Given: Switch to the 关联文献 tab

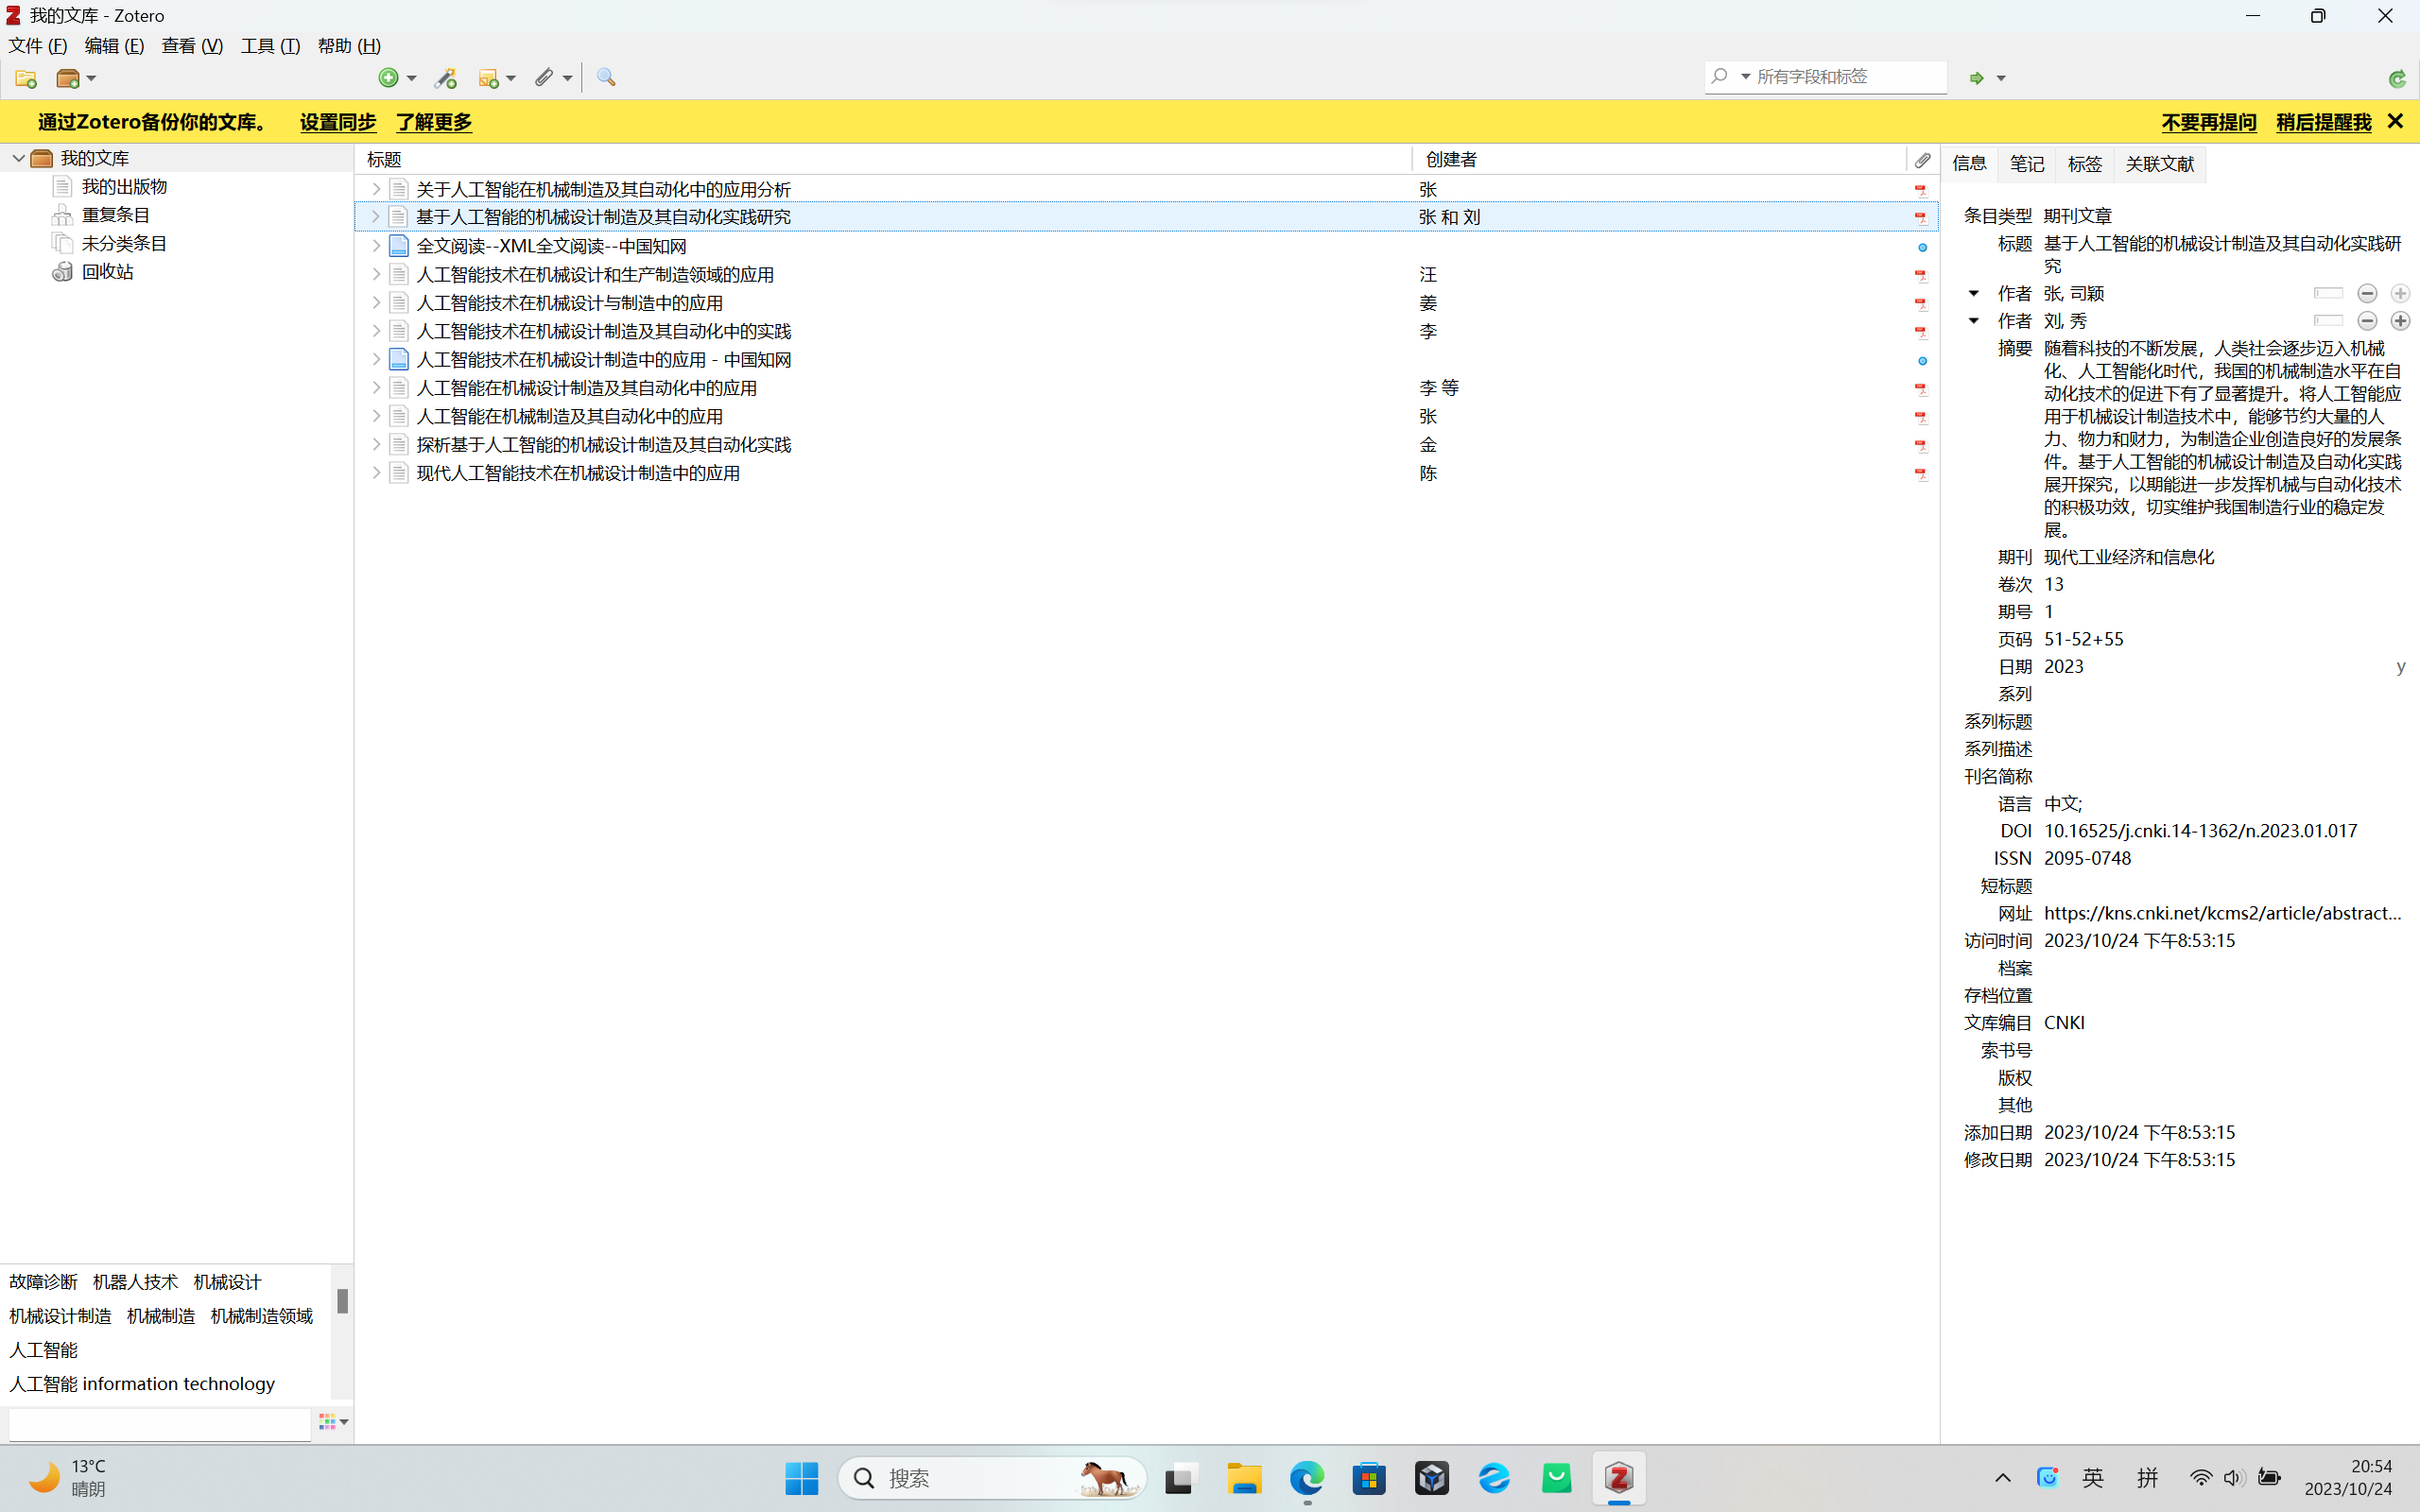Looking at the screenshot, I should [x=2159, y=164].
